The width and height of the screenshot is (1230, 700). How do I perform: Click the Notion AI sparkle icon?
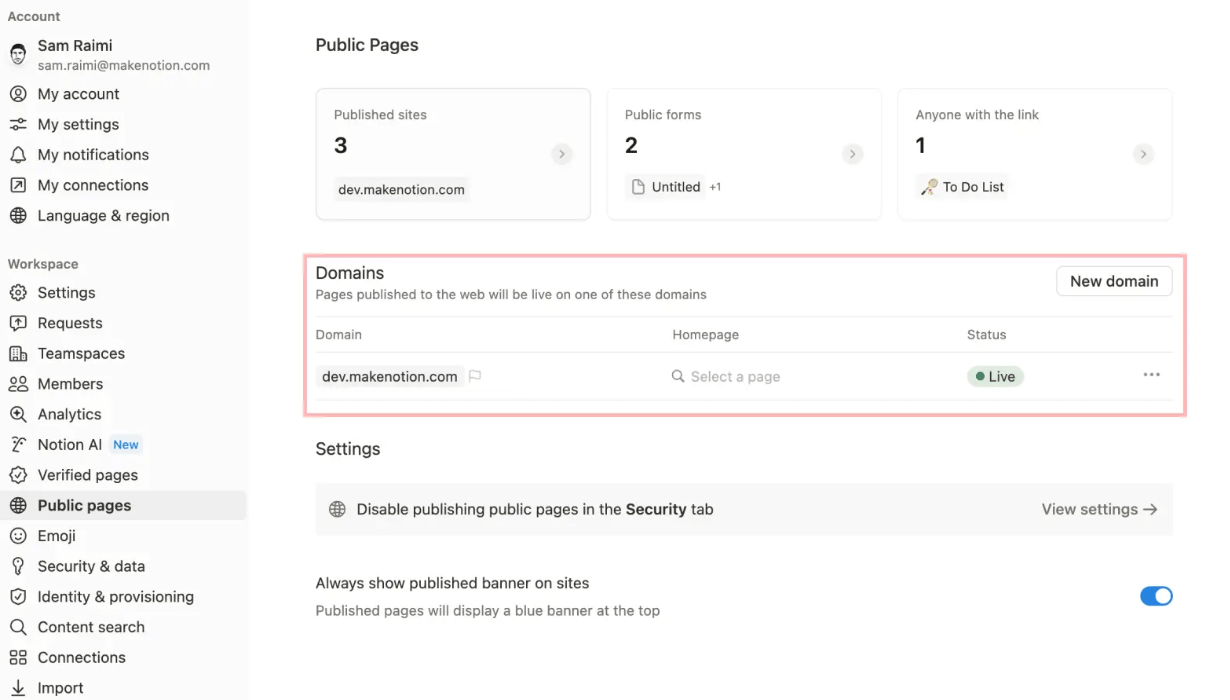pos(18,445)
